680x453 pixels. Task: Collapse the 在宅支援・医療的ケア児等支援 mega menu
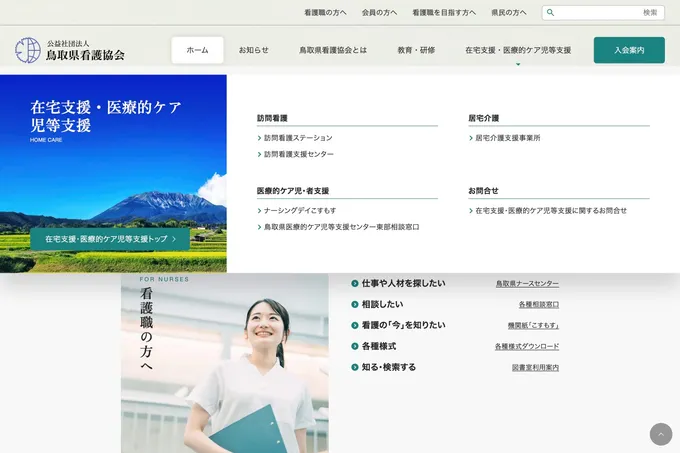pos(518,50)
